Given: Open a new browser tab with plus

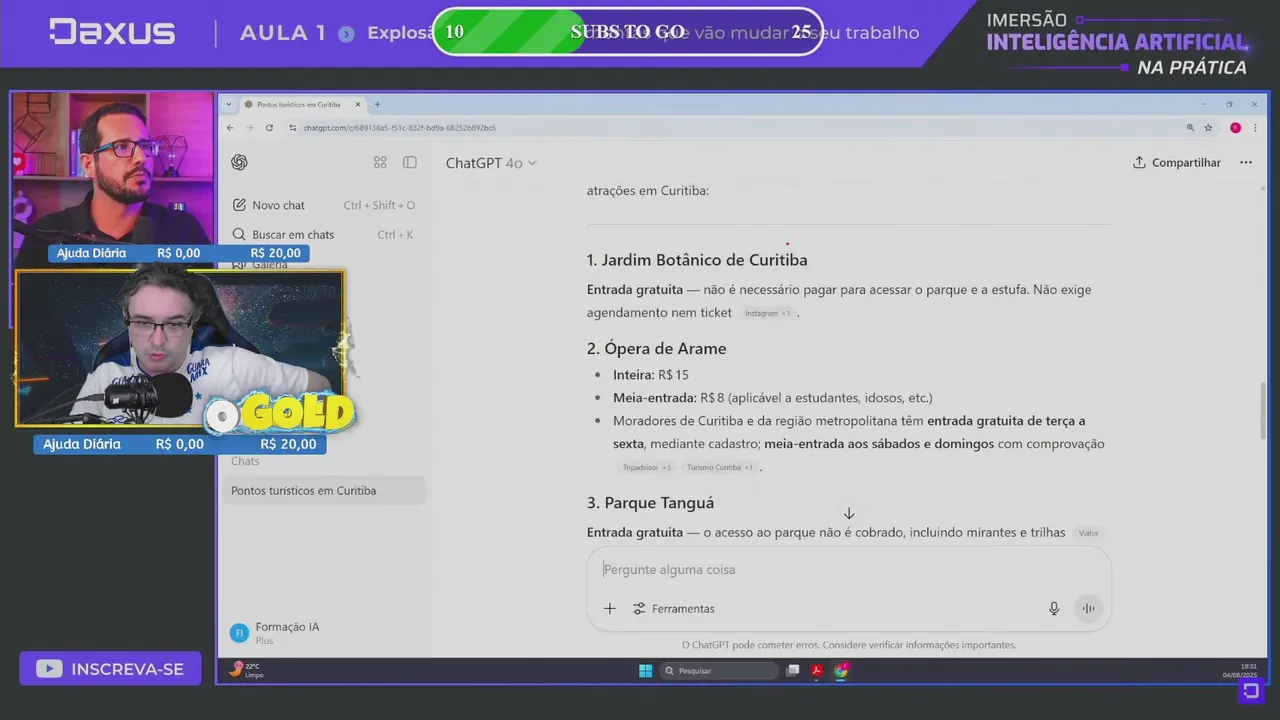Looking at the screenshot, I should [x=377, y=104].
